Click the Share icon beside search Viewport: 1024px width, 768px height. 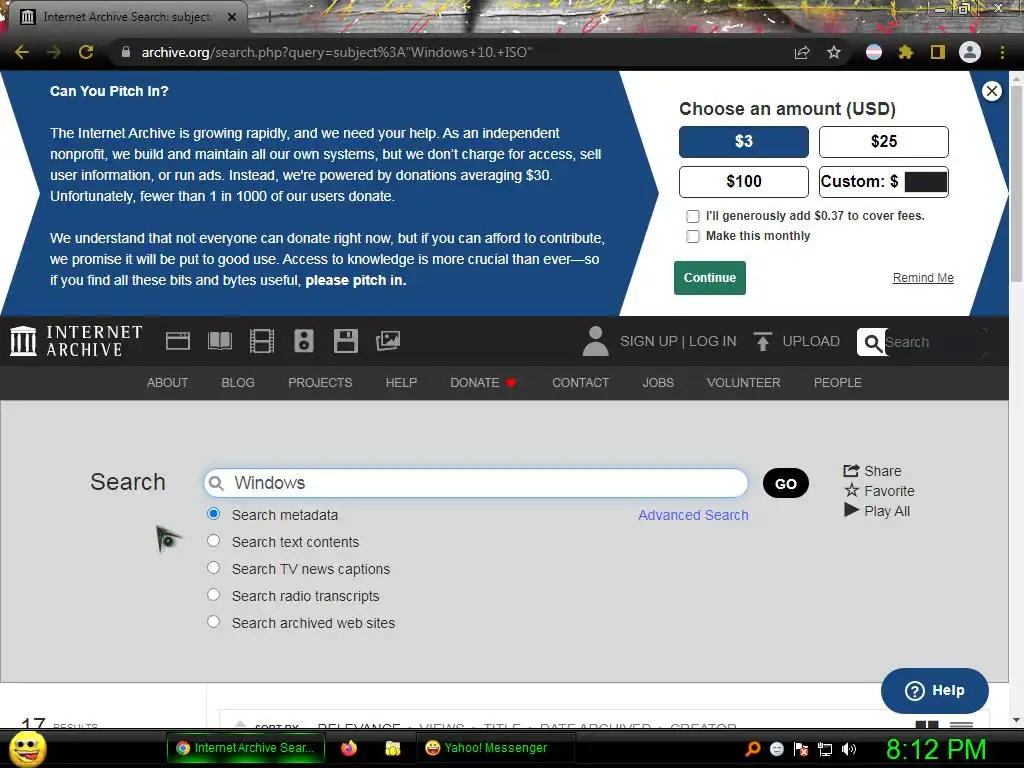(x=851, y=470)
